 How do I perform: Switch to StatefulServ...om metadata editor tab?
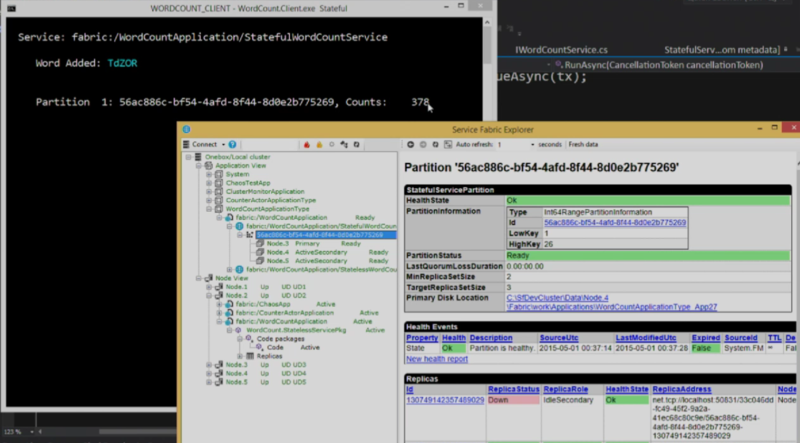pyautogui.click(x=722, y=50)
